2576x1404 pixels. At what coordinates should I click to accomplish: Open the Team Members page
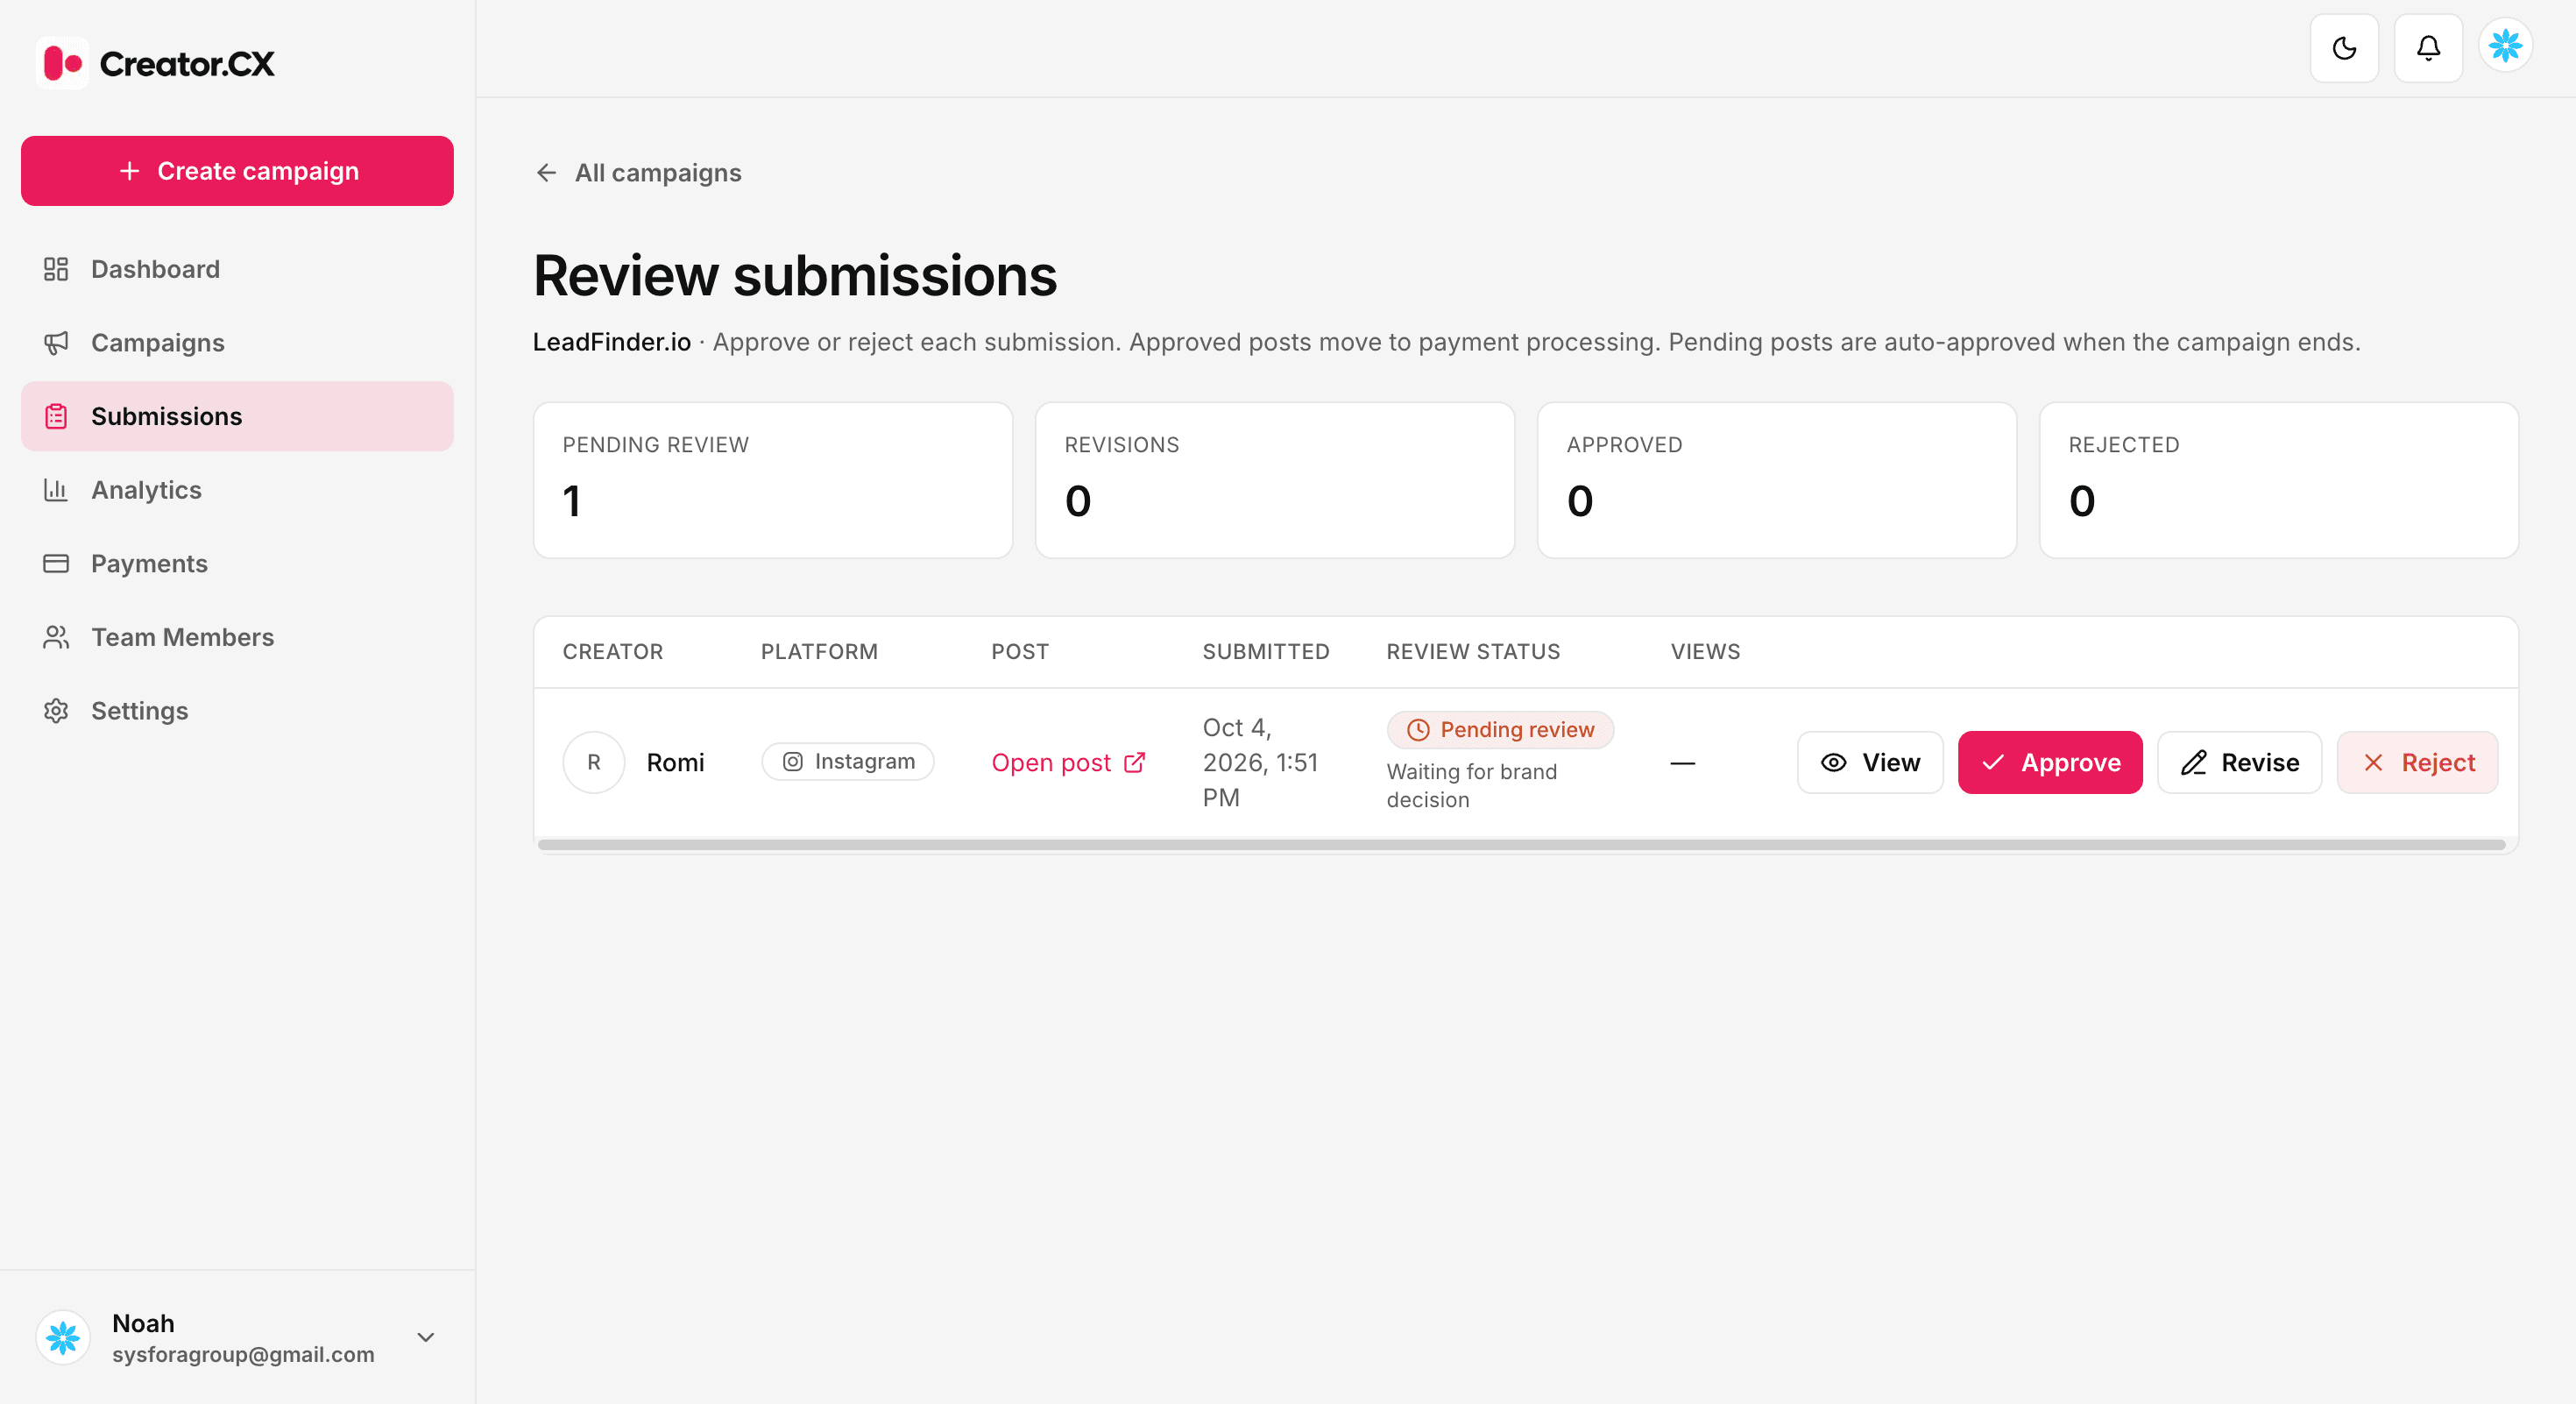coord(237,637)
